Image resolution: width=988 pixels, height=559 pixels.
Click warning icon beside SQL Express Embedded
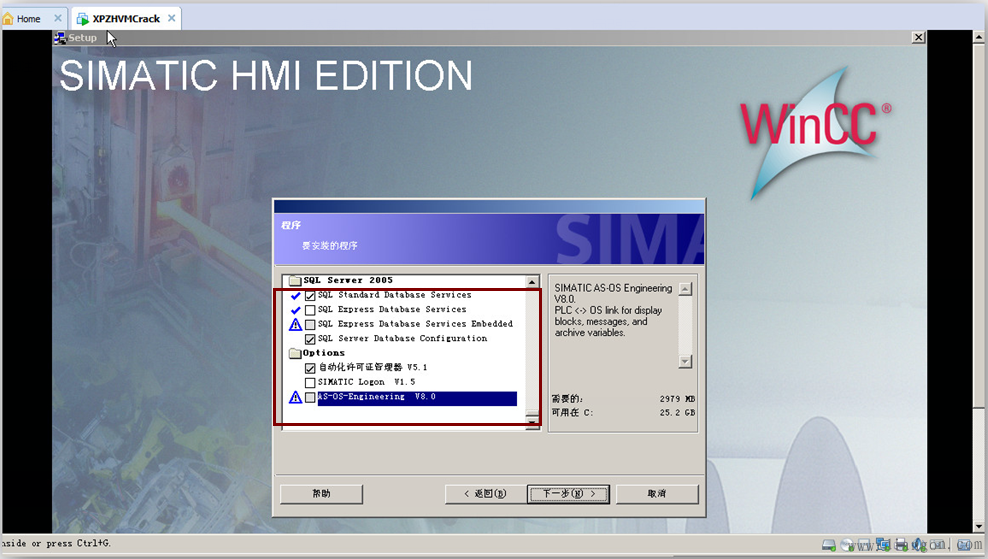tap(295, 324)
